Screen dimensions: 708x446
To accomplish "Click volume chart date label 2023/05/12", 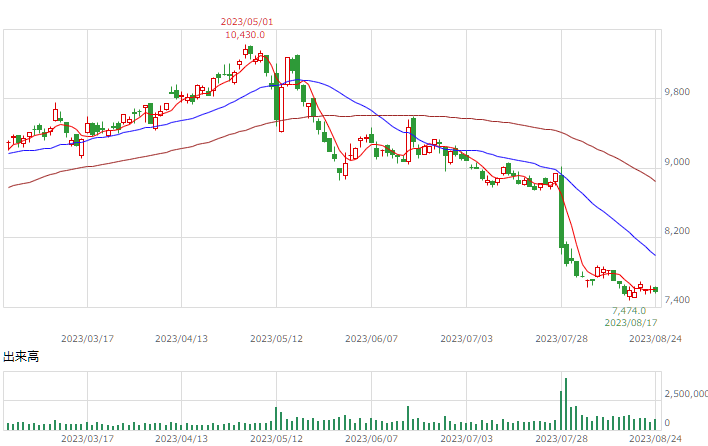I will point(276,439).
